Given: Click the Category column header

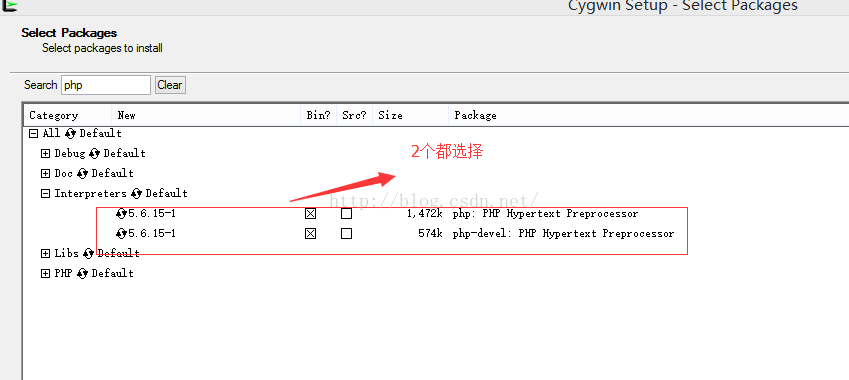Looking at the screenshot, I should tap(68, 115).
